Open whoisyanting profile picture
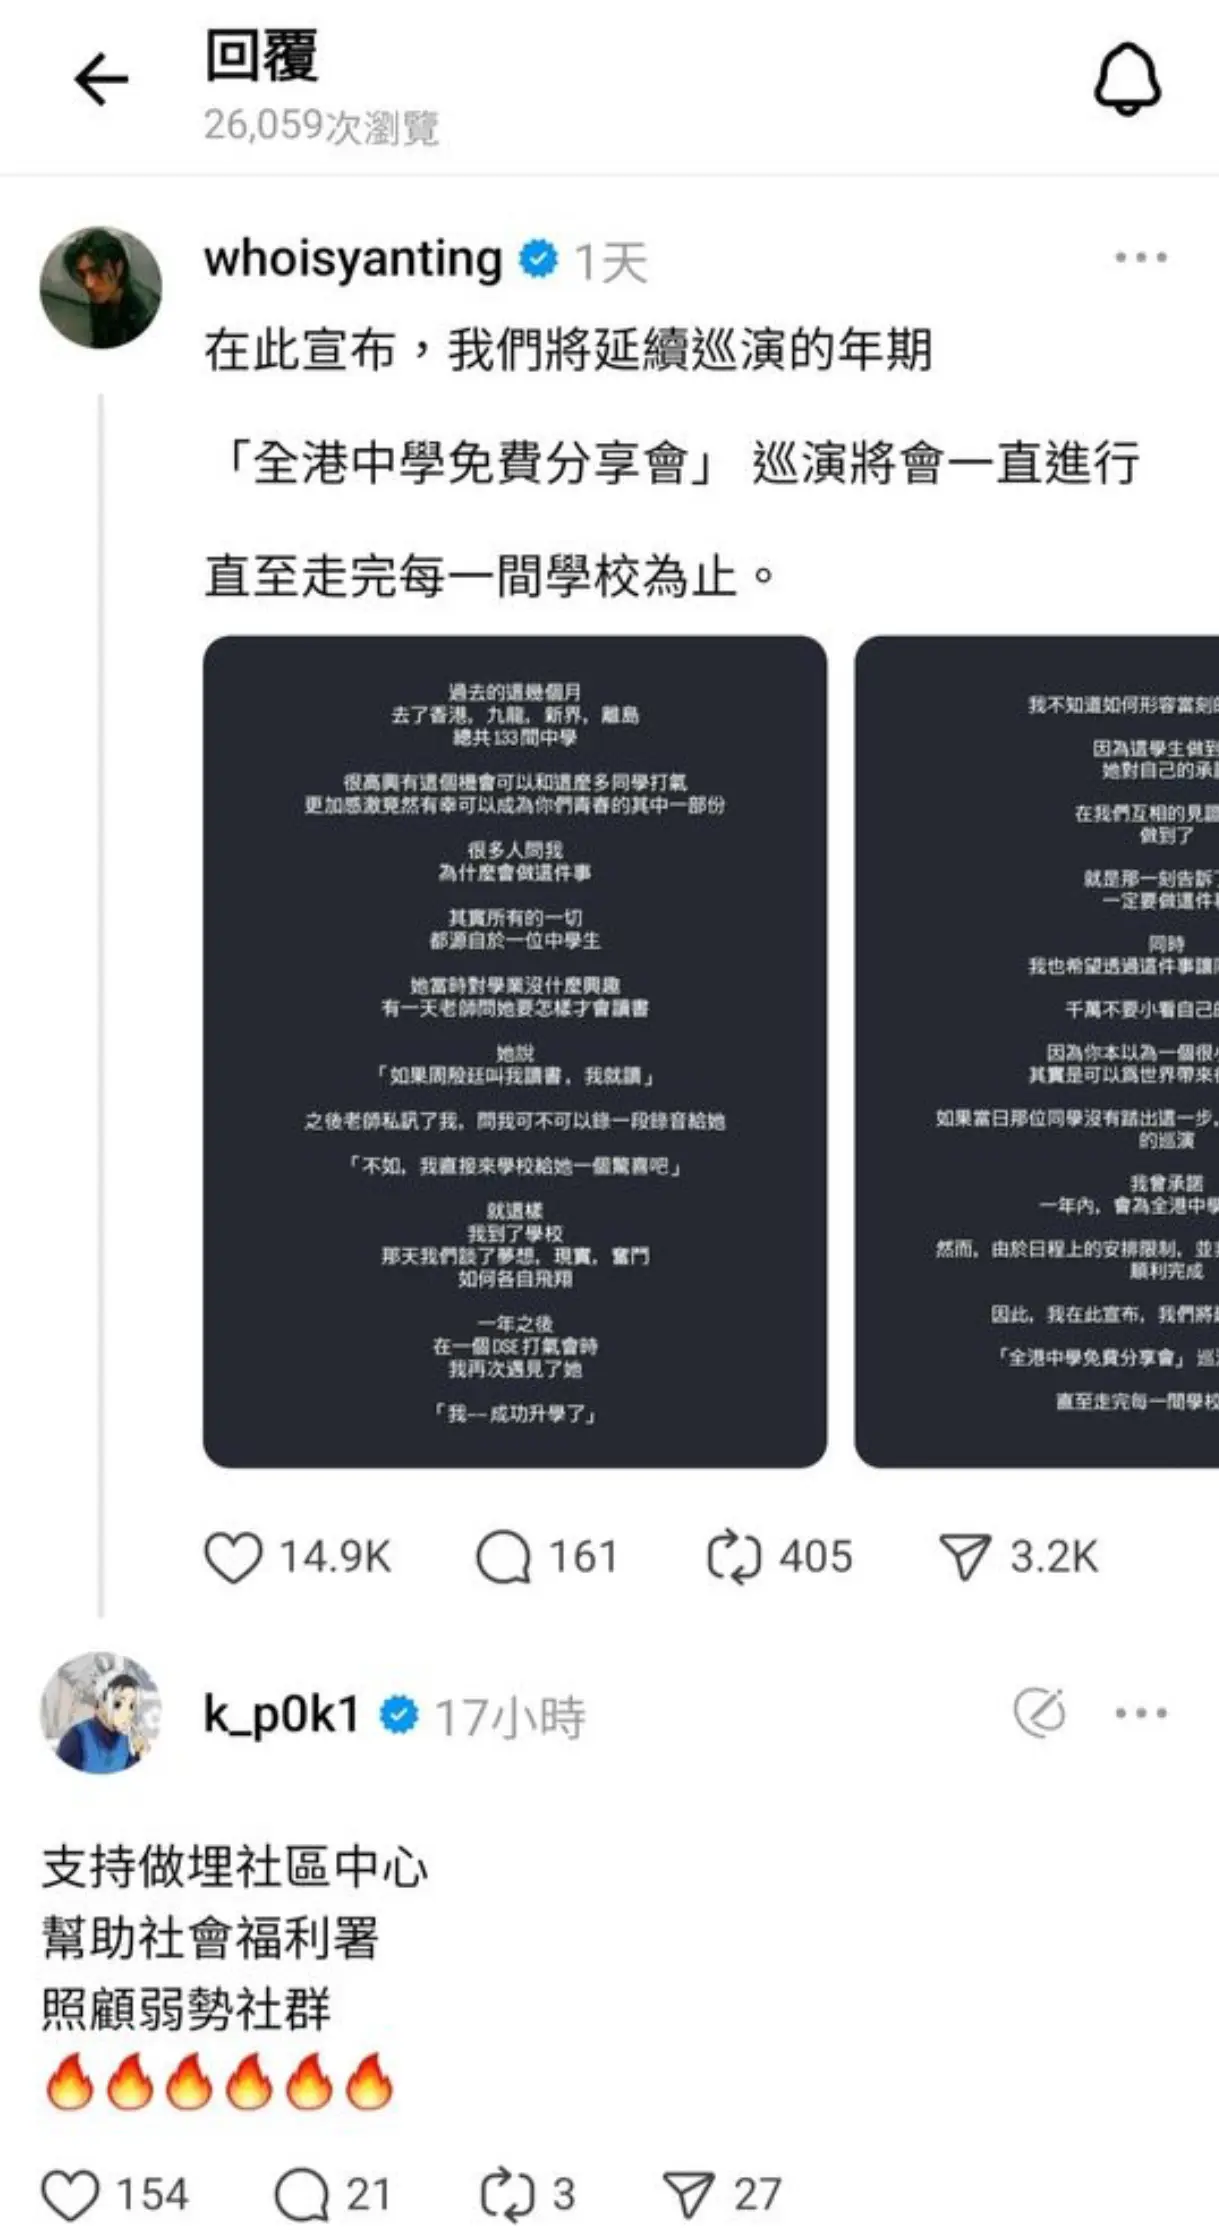This screenshot has height=2230, width=1219. click(101, 288)
